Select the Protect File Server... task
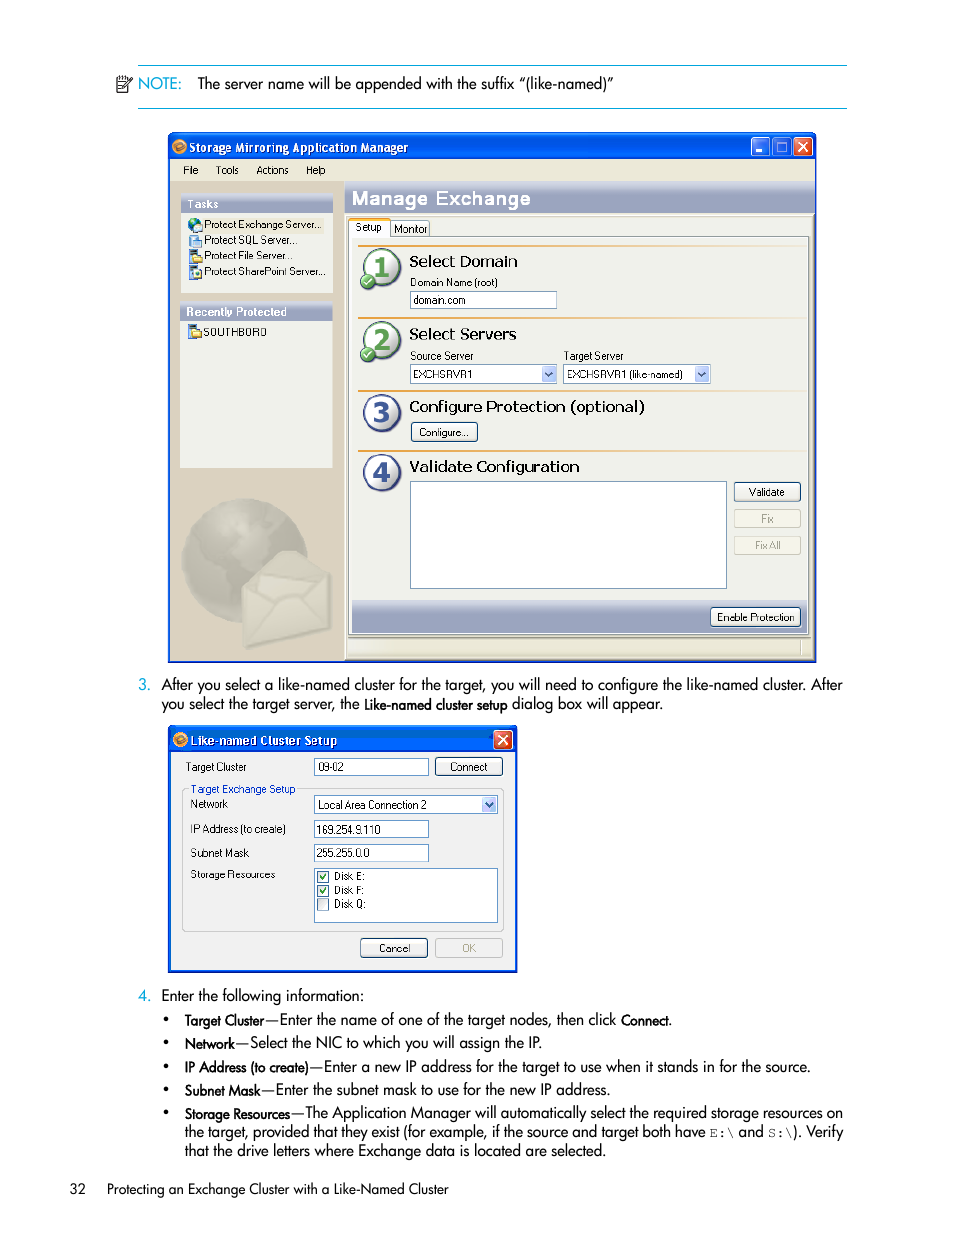Screen dimensions: 954x1235 pyautogui.click(x=248, y=256)
